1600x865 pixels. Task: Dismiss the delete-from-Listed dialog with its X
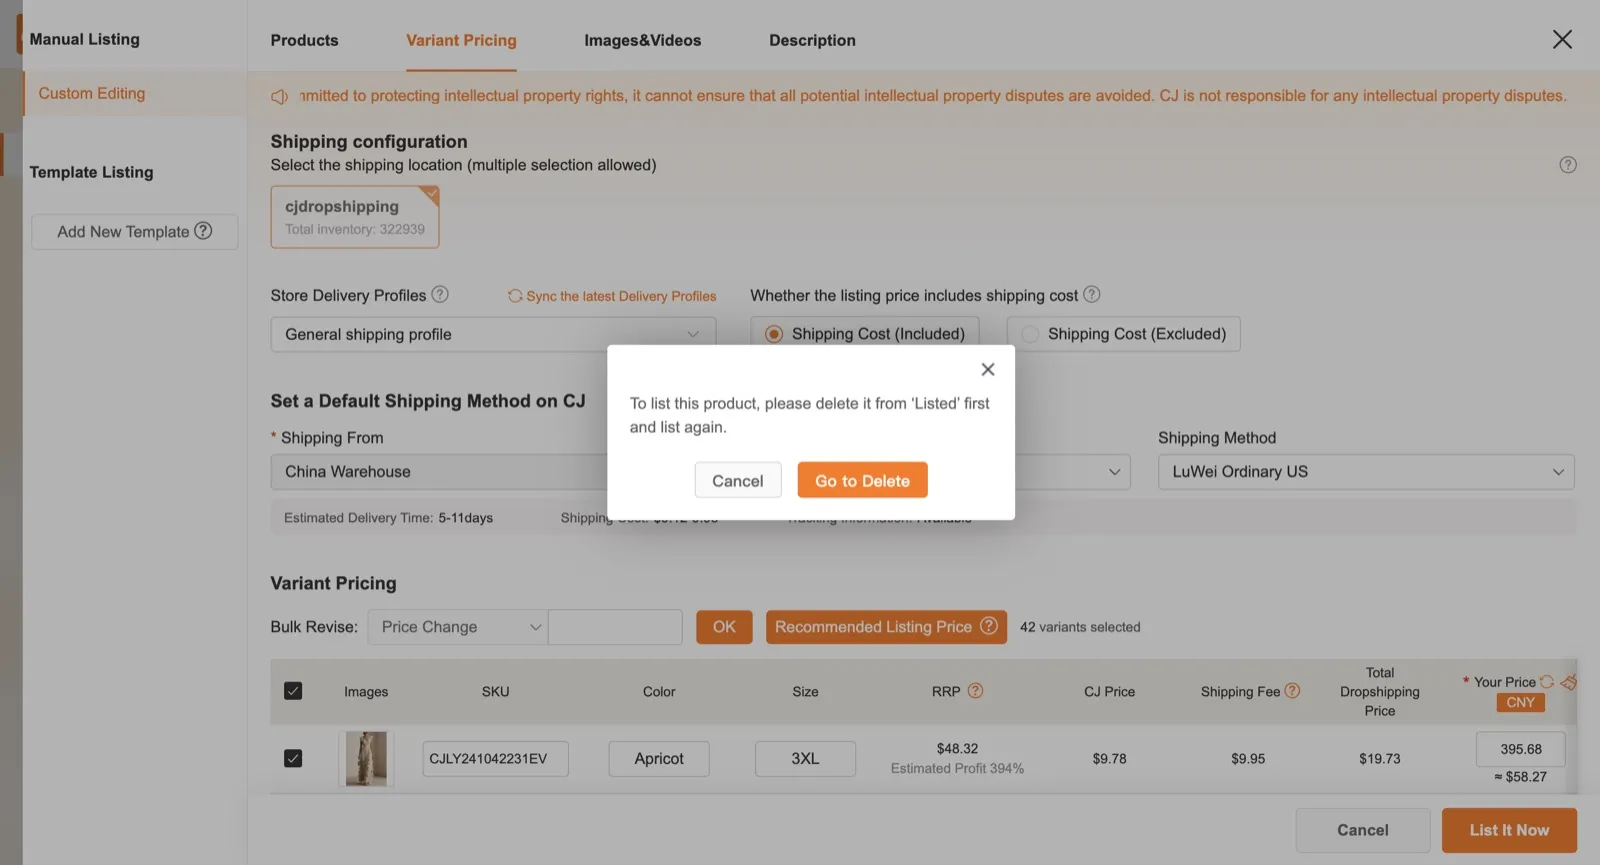[988, 369]
